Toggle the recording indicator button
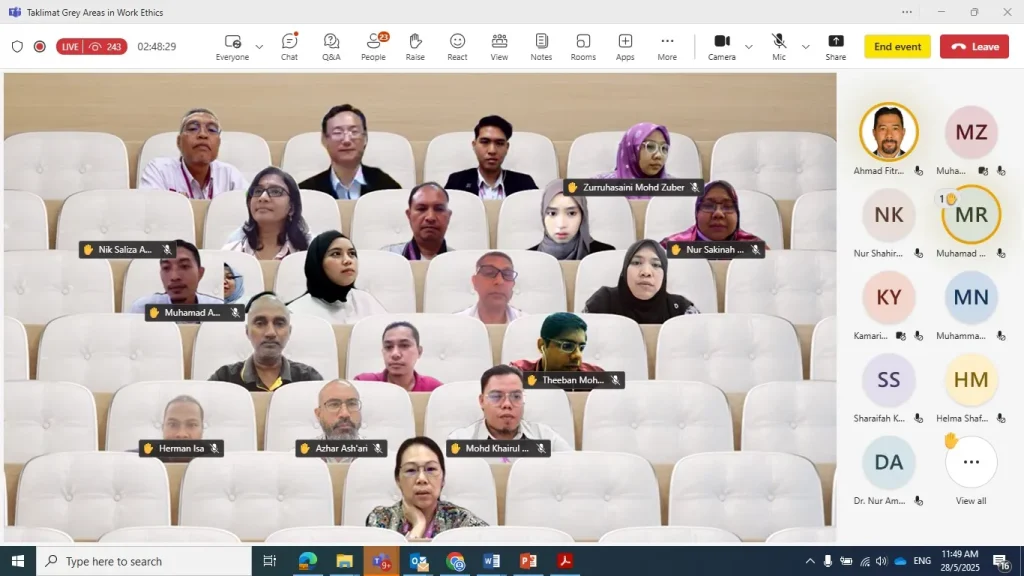 (x=40, y=46)
